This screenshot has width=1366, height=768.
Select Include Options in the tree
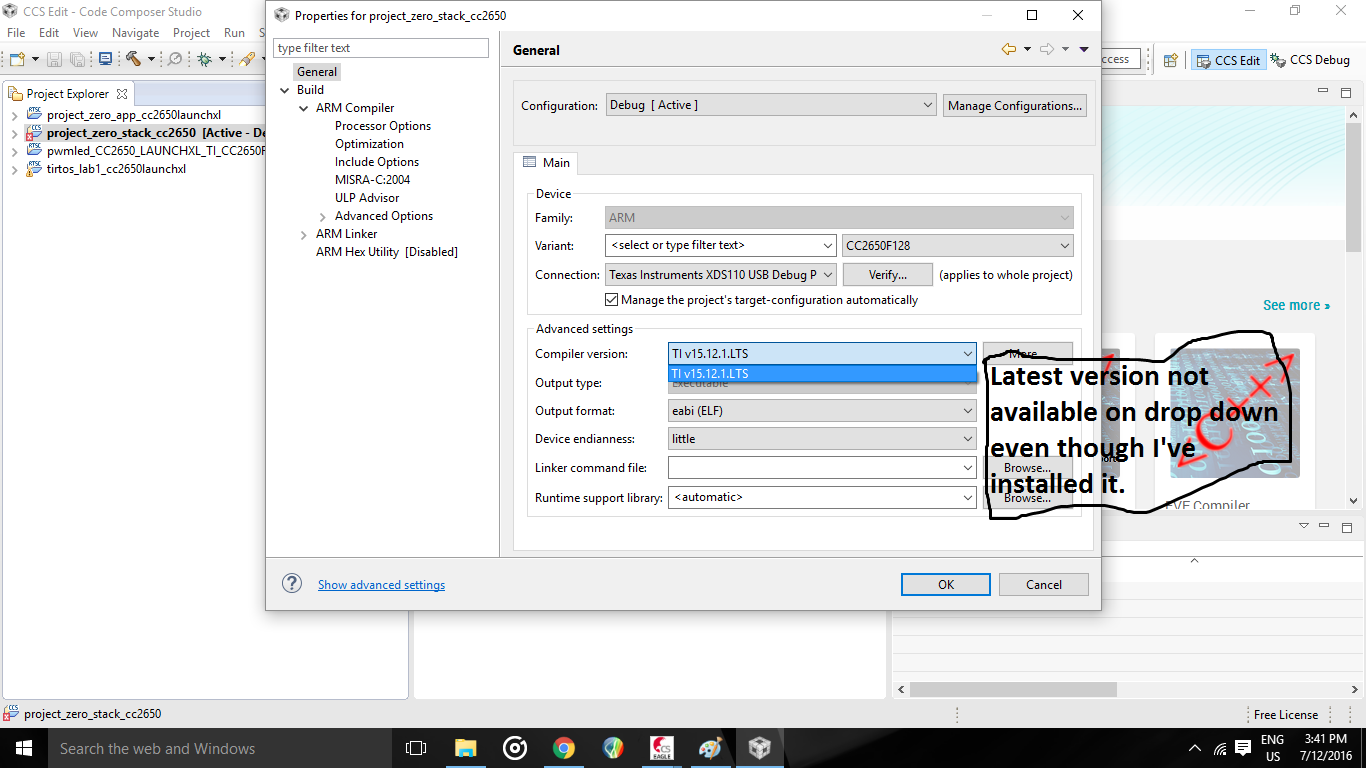[x=377, y=162]
